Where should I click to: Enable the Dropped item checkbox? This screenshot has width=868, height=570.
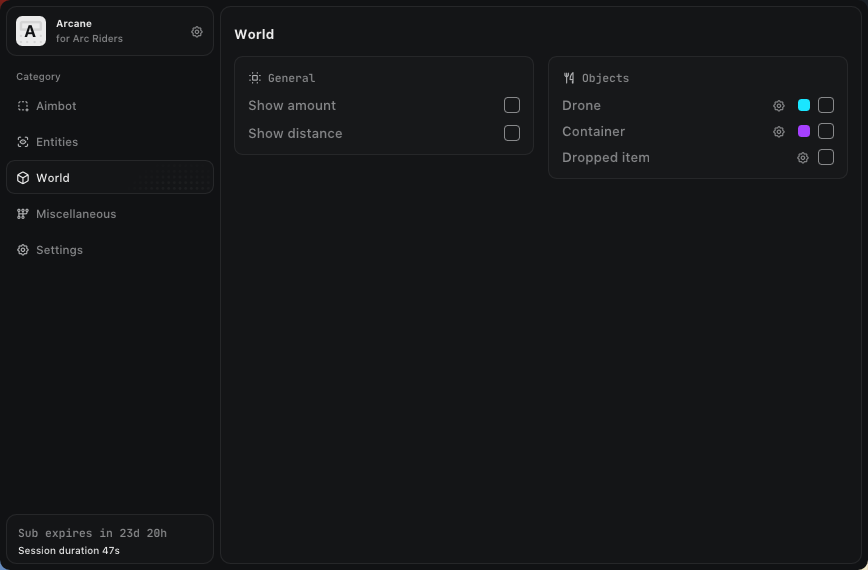tap(826, 157)
